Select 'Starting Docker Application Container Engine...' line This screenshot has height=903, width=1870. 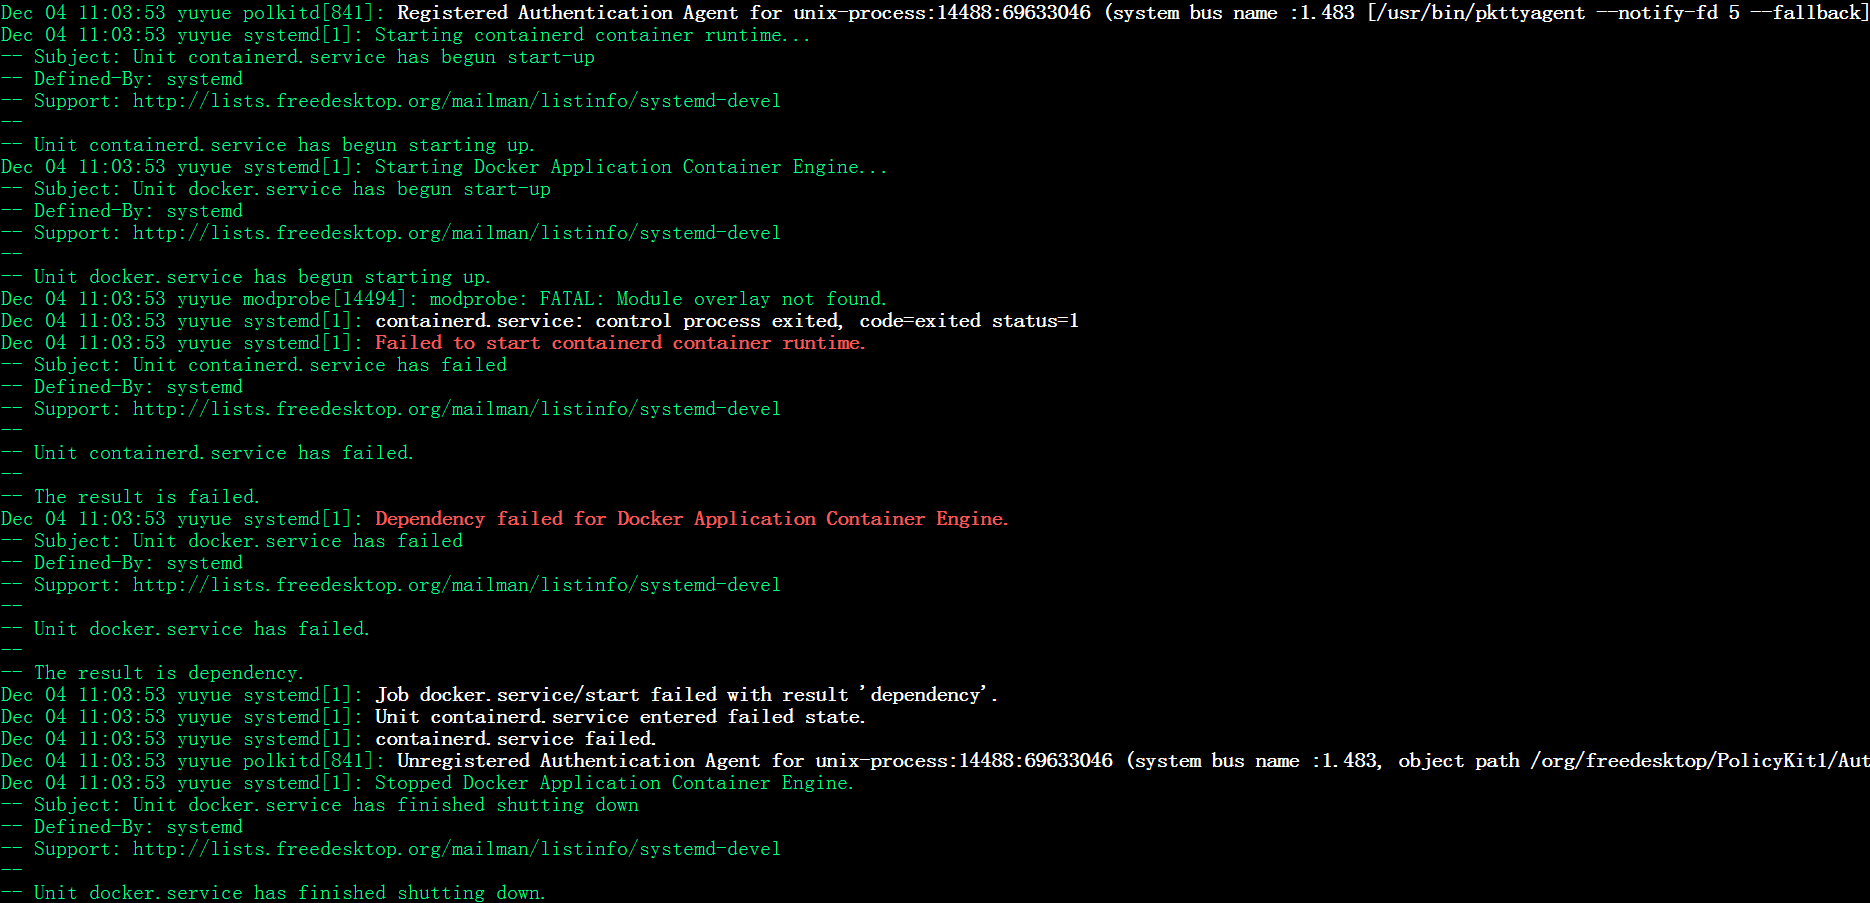tap(444, 167)
